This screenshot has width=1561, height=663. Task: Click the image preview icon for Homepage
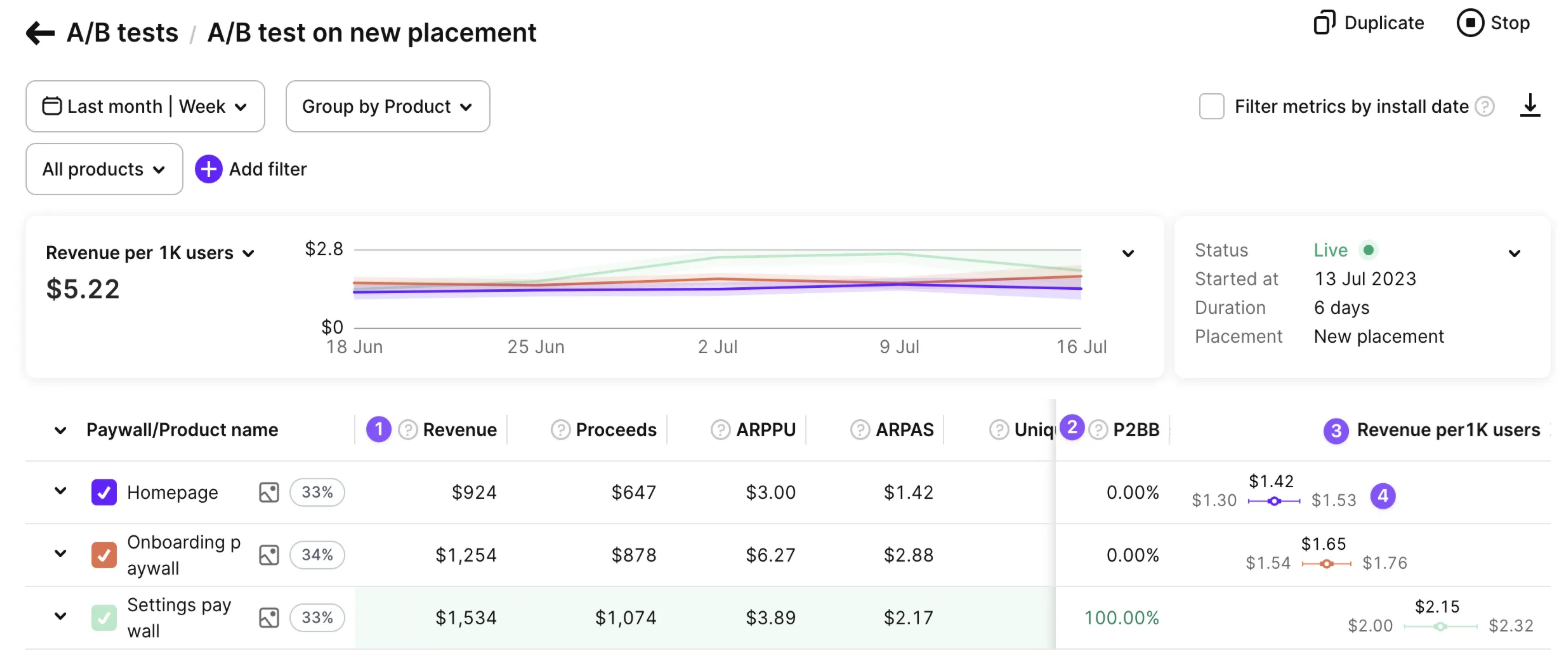(x=268, y=492)
